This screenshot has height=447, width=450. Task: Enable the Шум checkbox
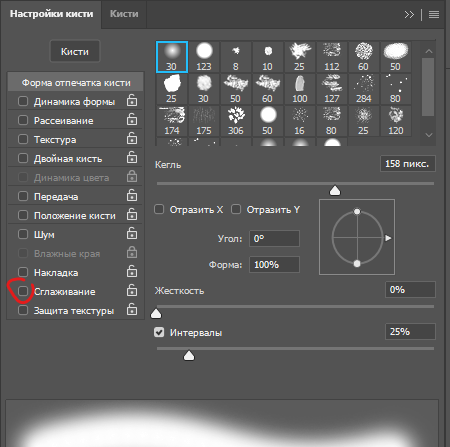23,234
